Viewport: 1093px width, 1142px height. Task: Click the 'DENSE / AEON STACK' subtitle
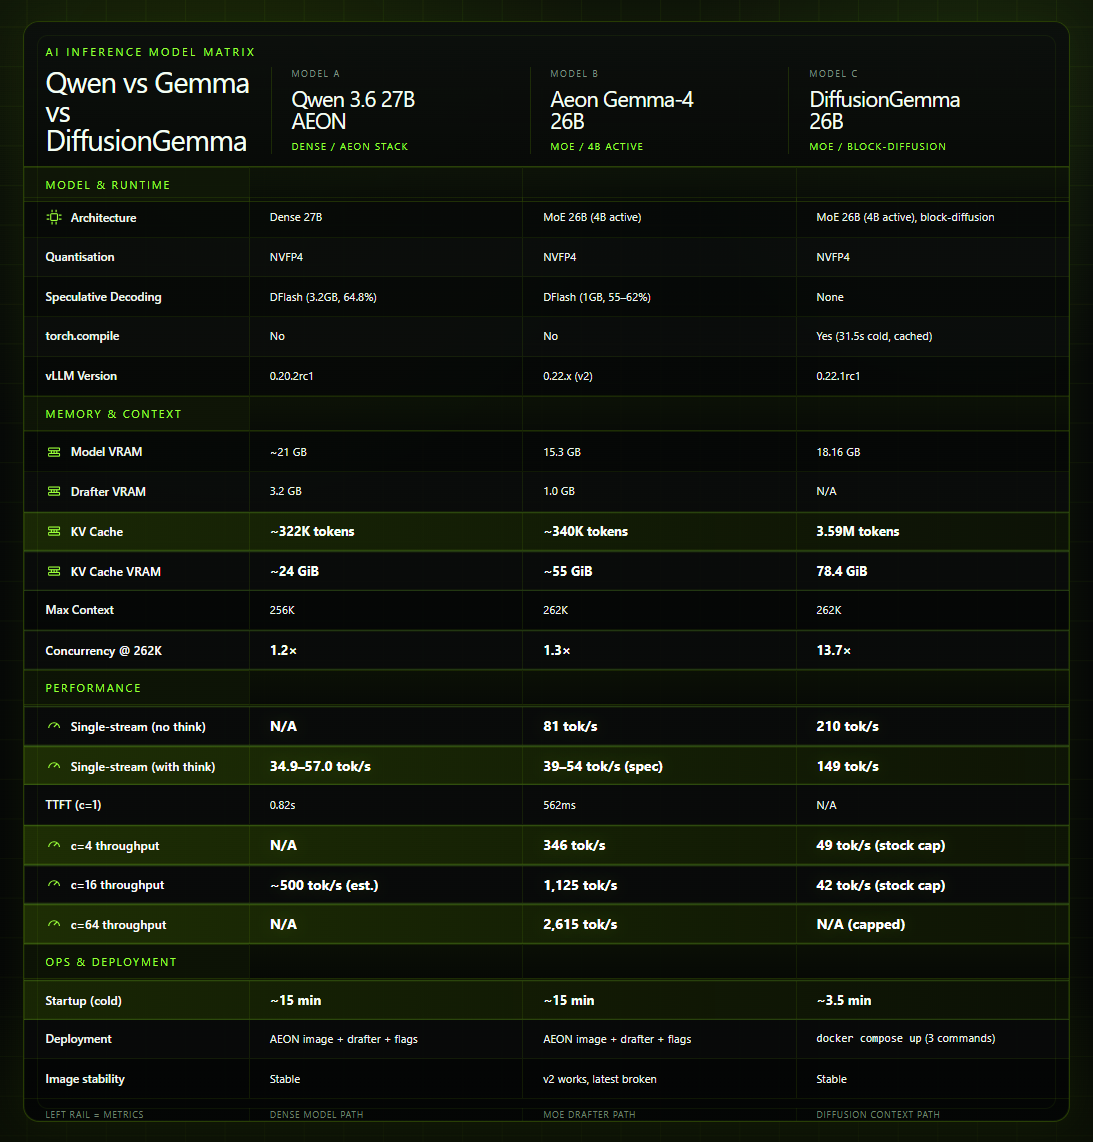(x=350, y=146)
